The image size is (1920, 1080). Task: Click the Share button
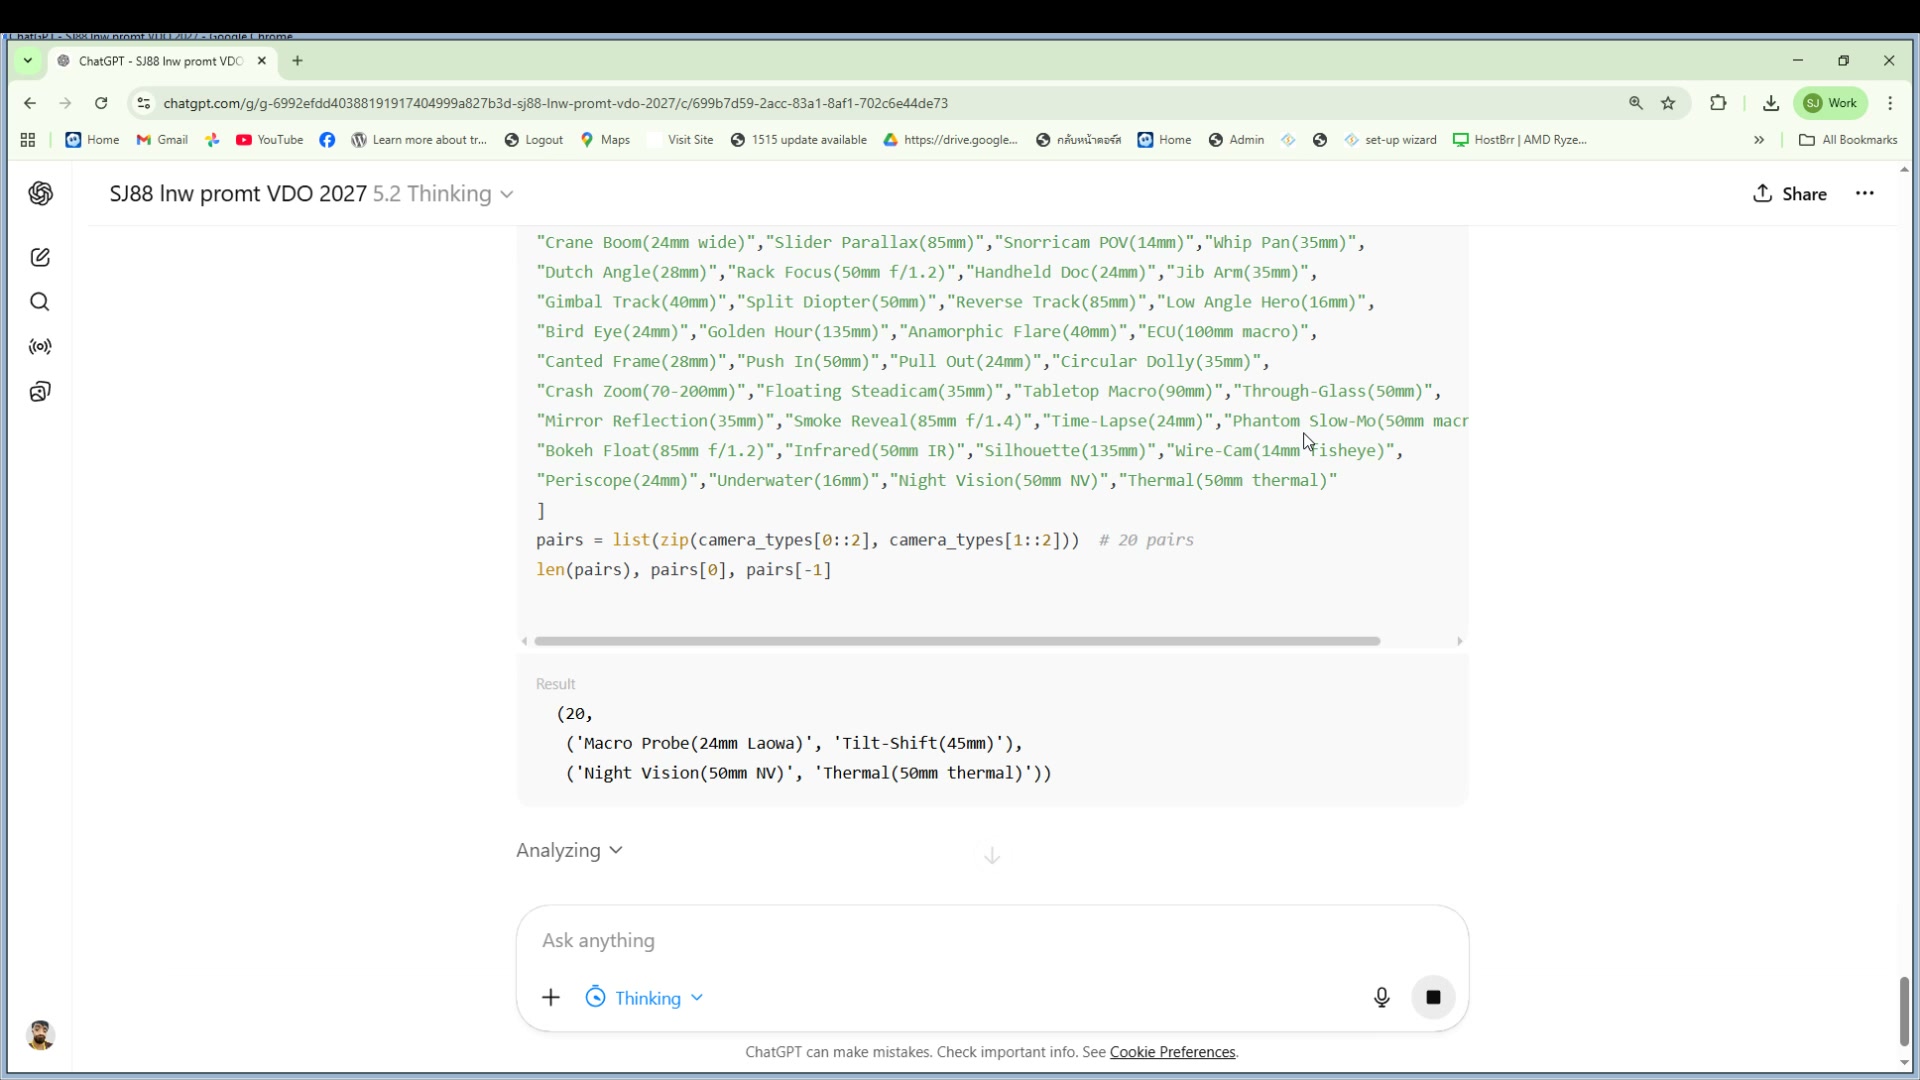[1790, 194]
